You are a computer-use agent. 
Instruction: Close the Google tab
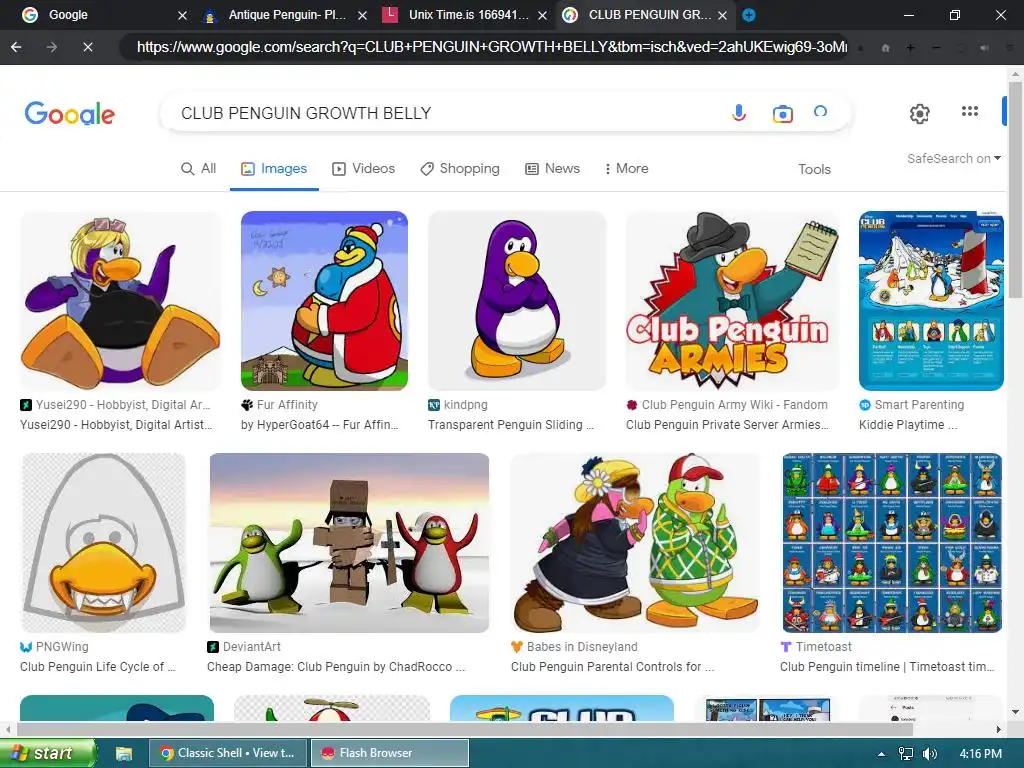point(183,15)
